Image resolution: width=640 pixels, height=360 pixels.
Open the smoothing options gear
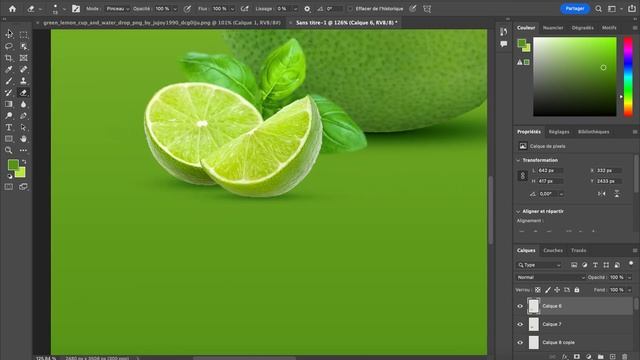pos(307,9)
